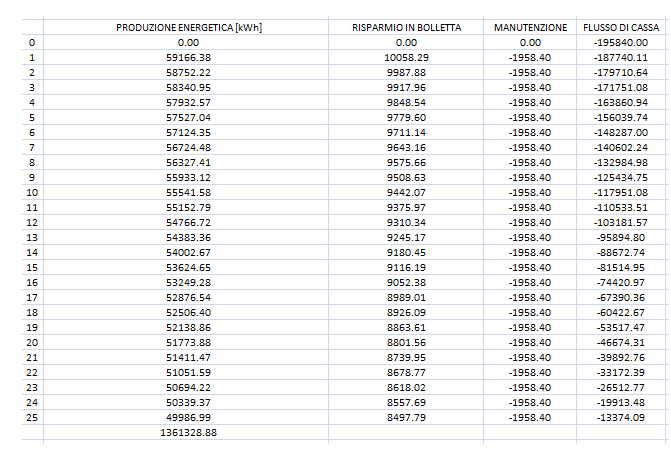Viewport: 671px width, 451px height.
Task: Select the FLUSSO DI CASSA header cell
Action: (x=621, y=27)
